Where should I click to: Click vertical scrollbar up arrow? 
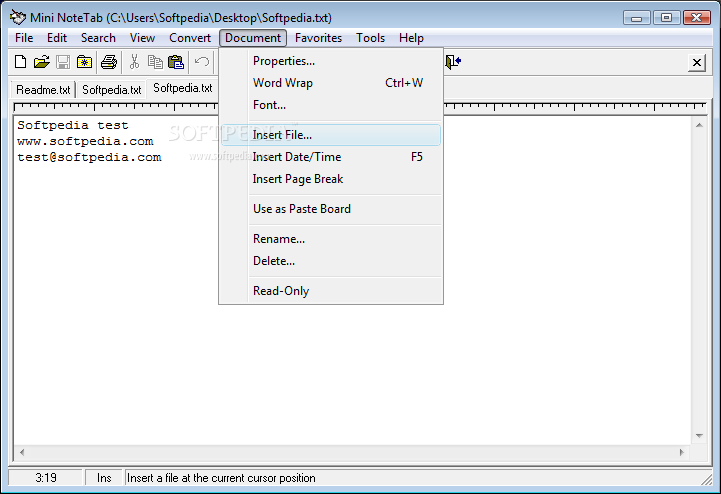pos(699,125)
